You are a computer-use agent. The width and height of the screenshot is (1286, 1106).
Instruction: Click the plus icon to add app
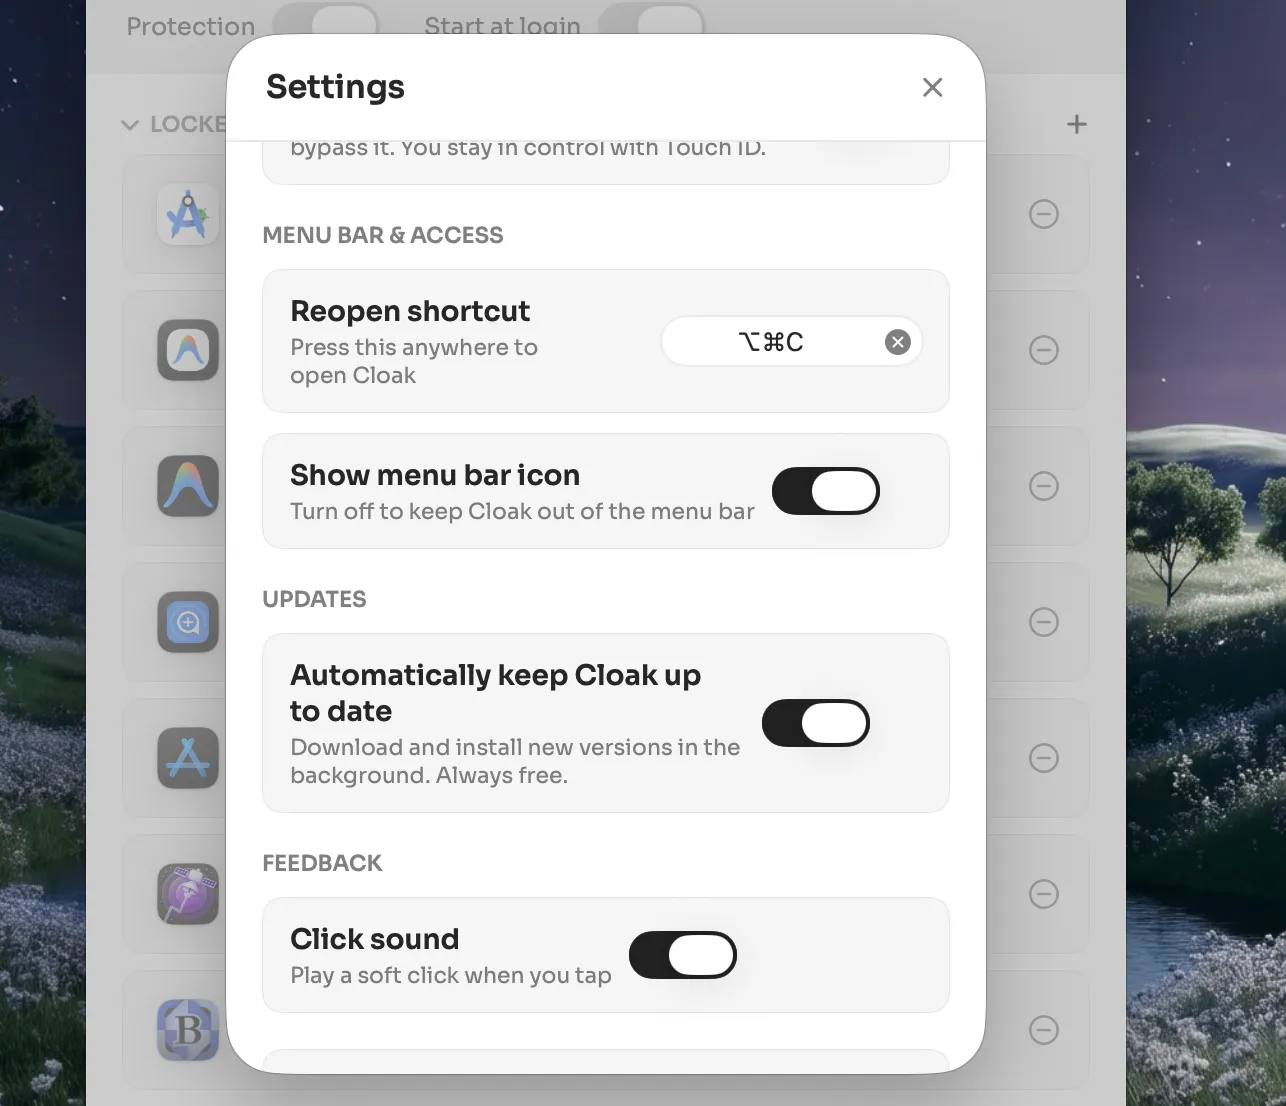tap(1076, 124)
